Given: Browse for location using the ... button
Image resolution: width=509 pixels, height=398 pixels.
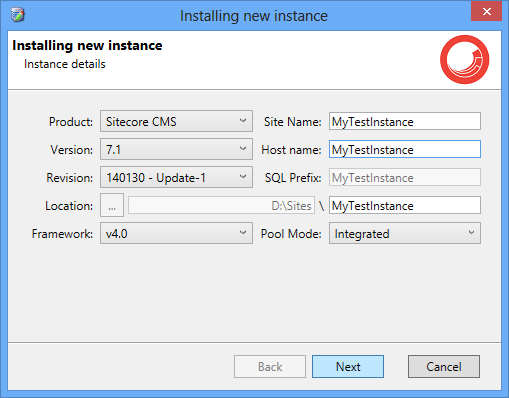Looking at the screenshot, I should [x=112, y=205].
